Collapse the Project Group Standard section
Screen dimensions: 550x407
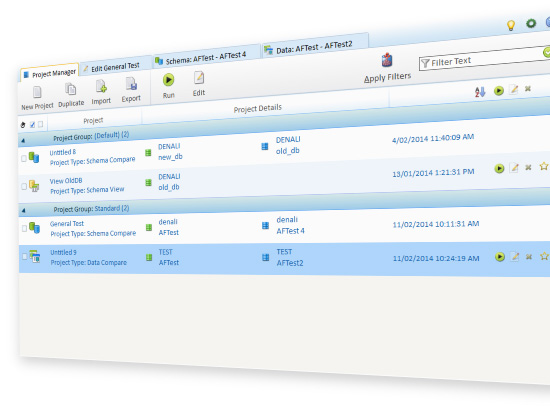tap(24, 211)
